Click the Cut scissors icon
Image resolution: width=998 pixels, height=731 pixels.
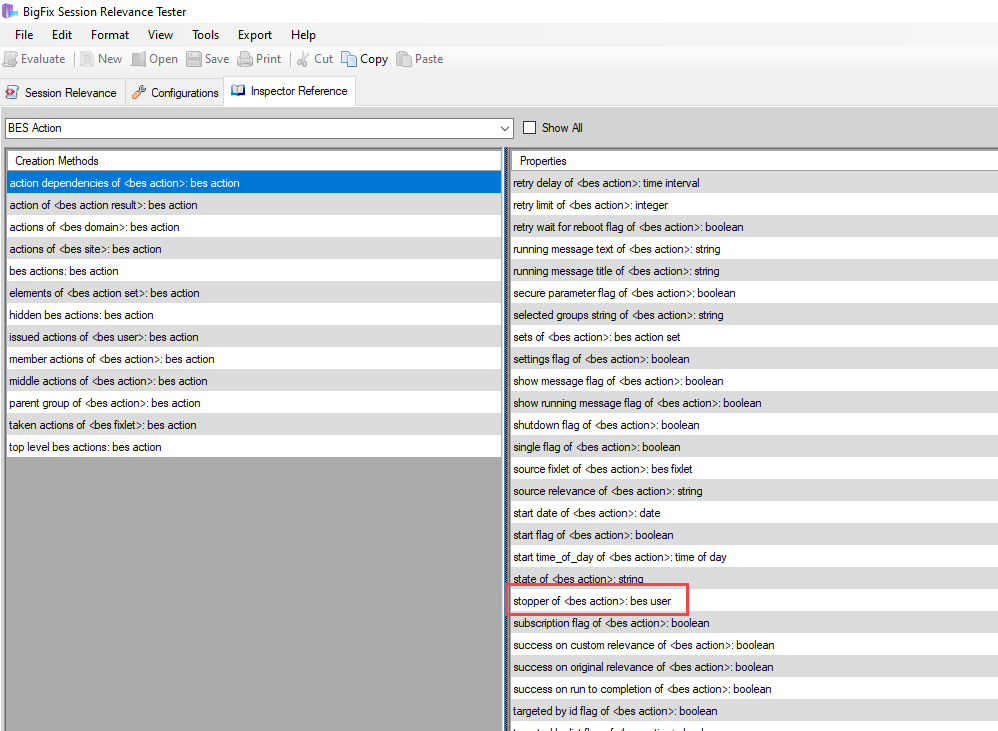(x=303, y=59)
